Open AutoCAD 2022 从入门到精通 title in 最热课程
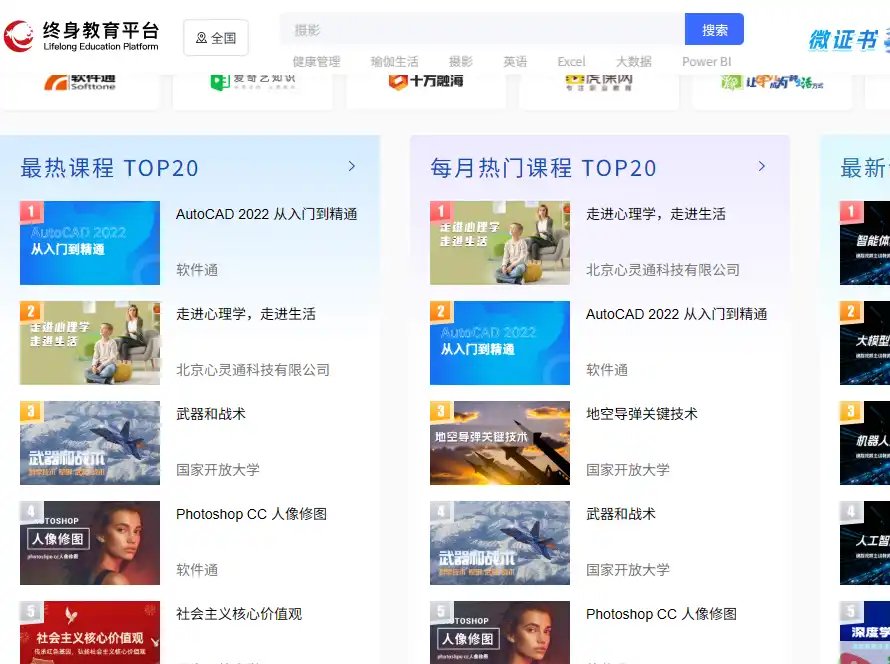This screenshot has height=664, width=890. [267, 214]
